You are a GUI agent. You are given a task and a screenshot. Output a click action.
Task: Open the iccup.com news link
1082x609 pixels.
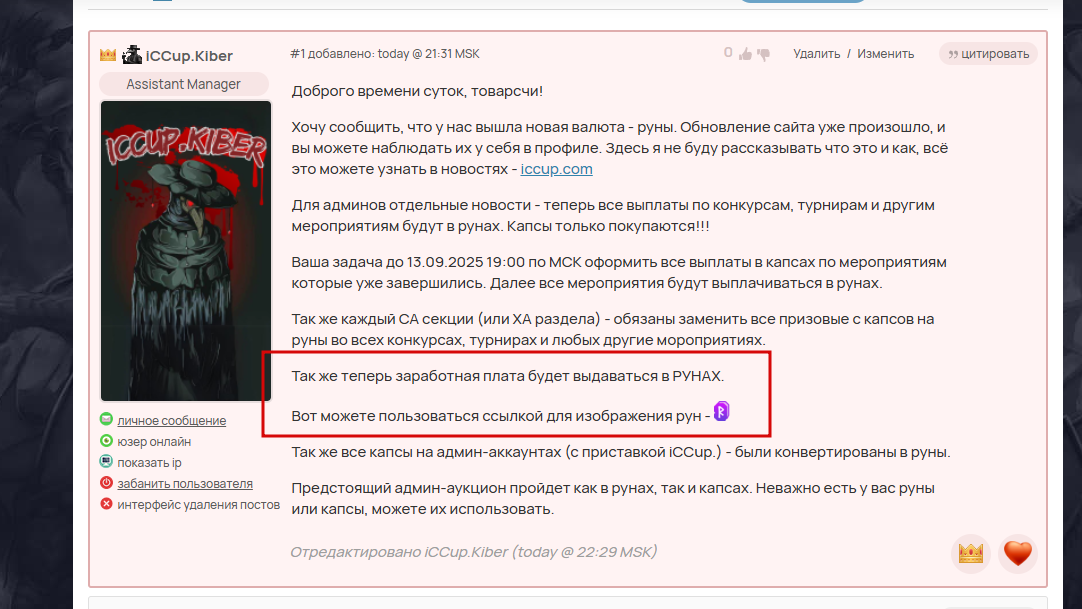pyautogui.click(x=556, y=169)
